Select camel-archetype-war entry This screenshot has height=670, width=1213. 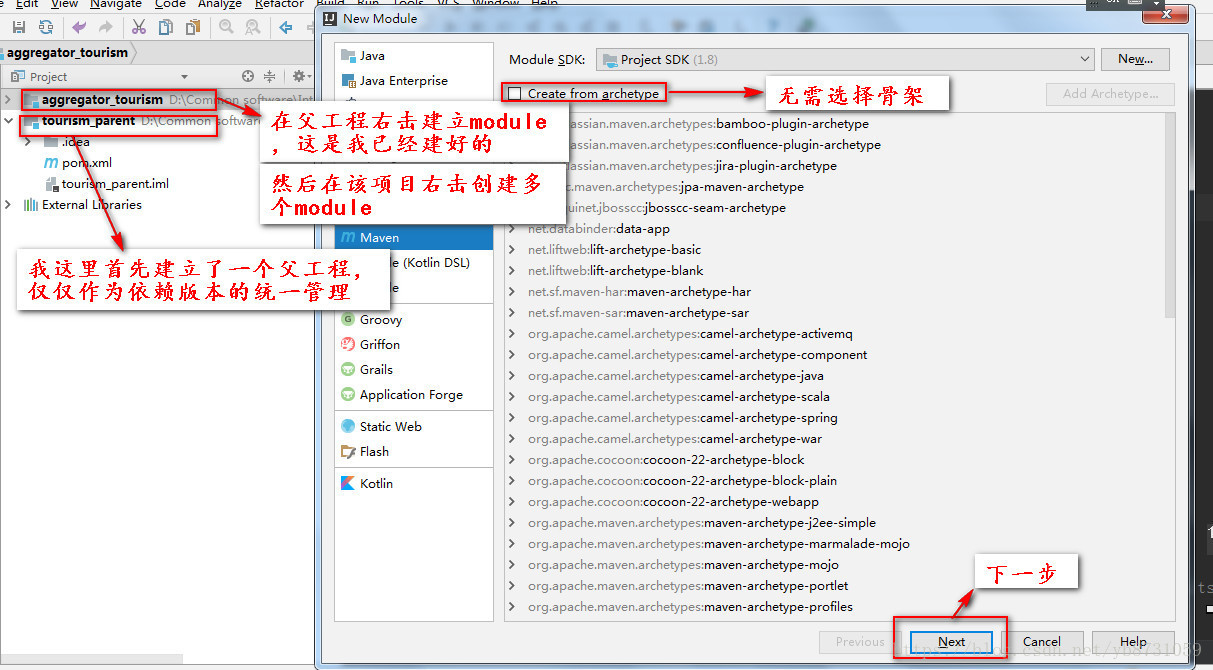coord(675,439)
